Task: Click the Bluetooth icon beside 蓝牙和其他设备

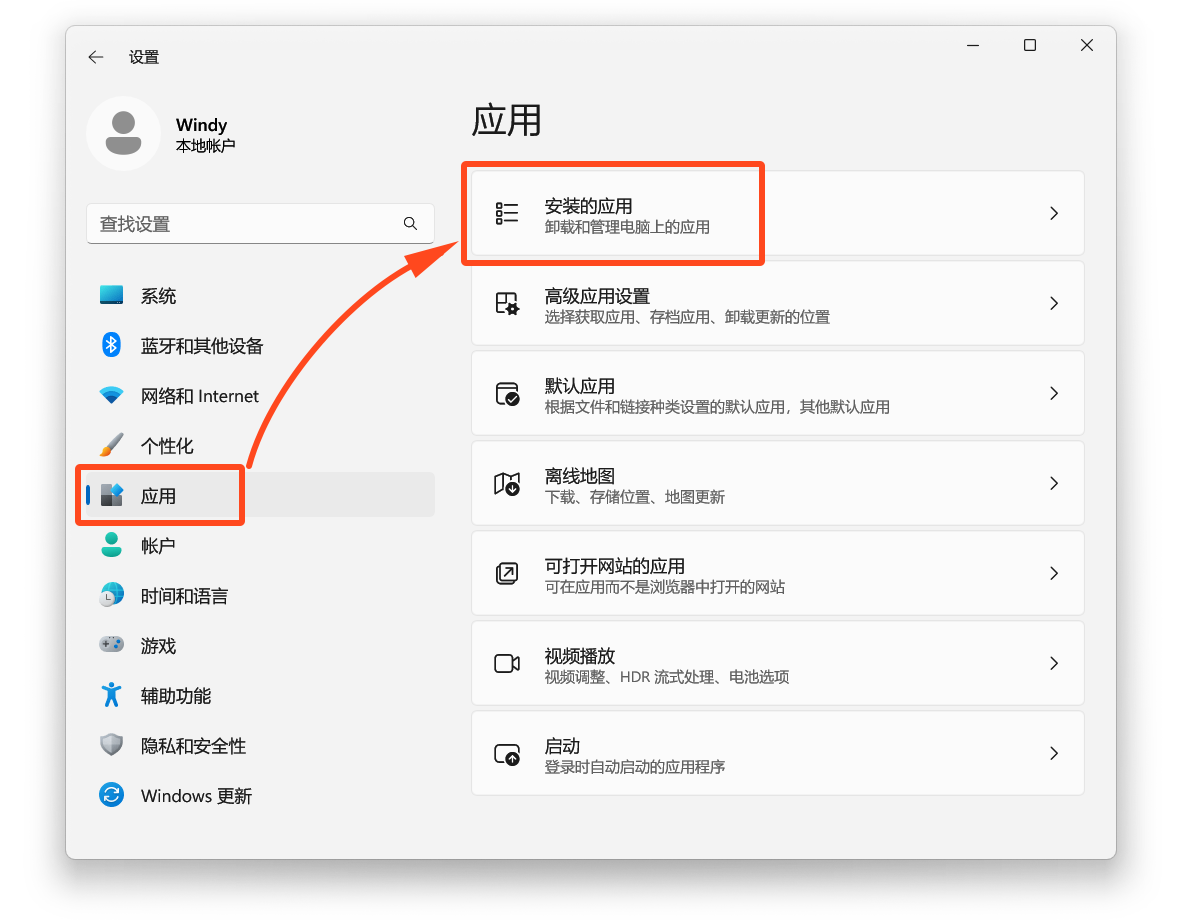Action: tap(111, 345)
